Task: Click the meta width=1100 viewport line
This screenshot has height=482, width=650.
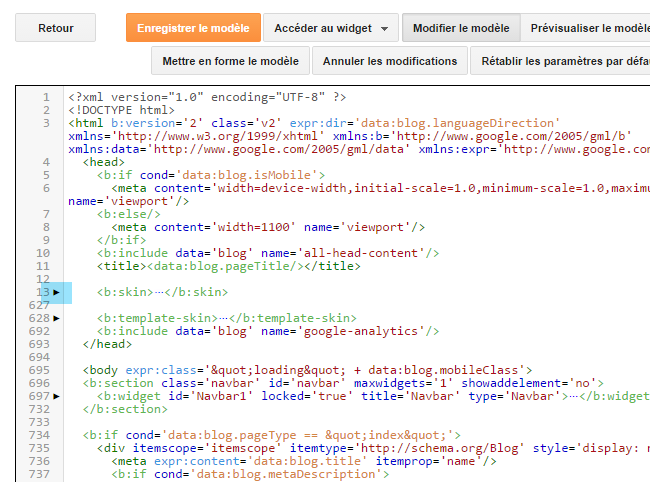Action: [268, 228]
